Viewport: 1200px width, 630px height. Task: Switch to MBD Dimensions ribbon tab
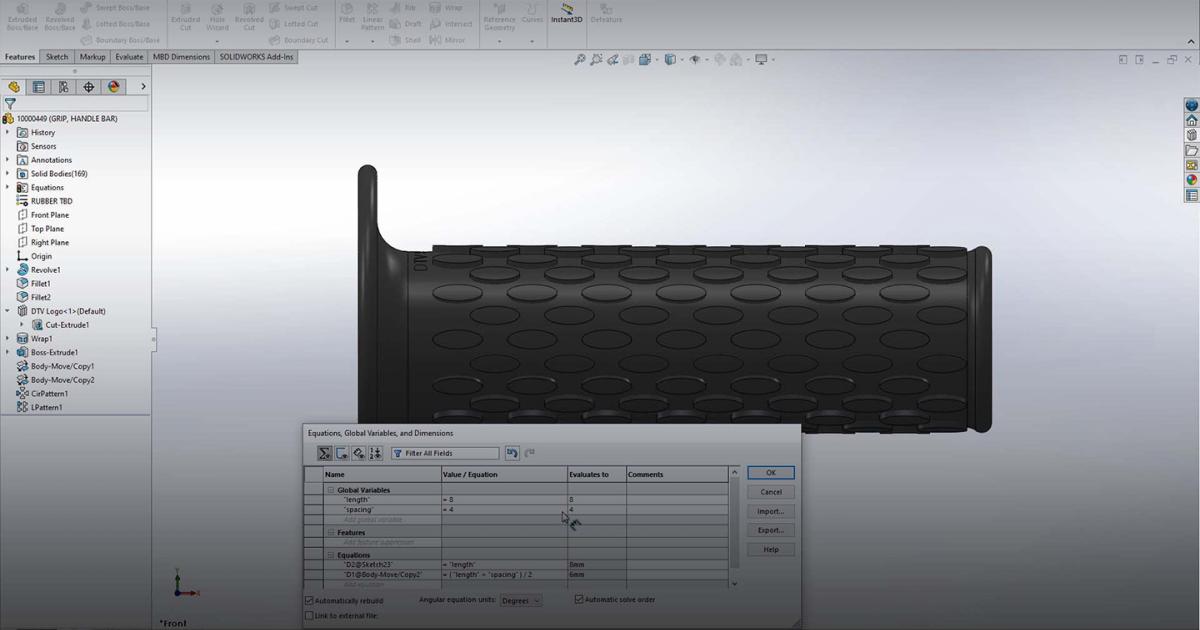click(182, 57)
